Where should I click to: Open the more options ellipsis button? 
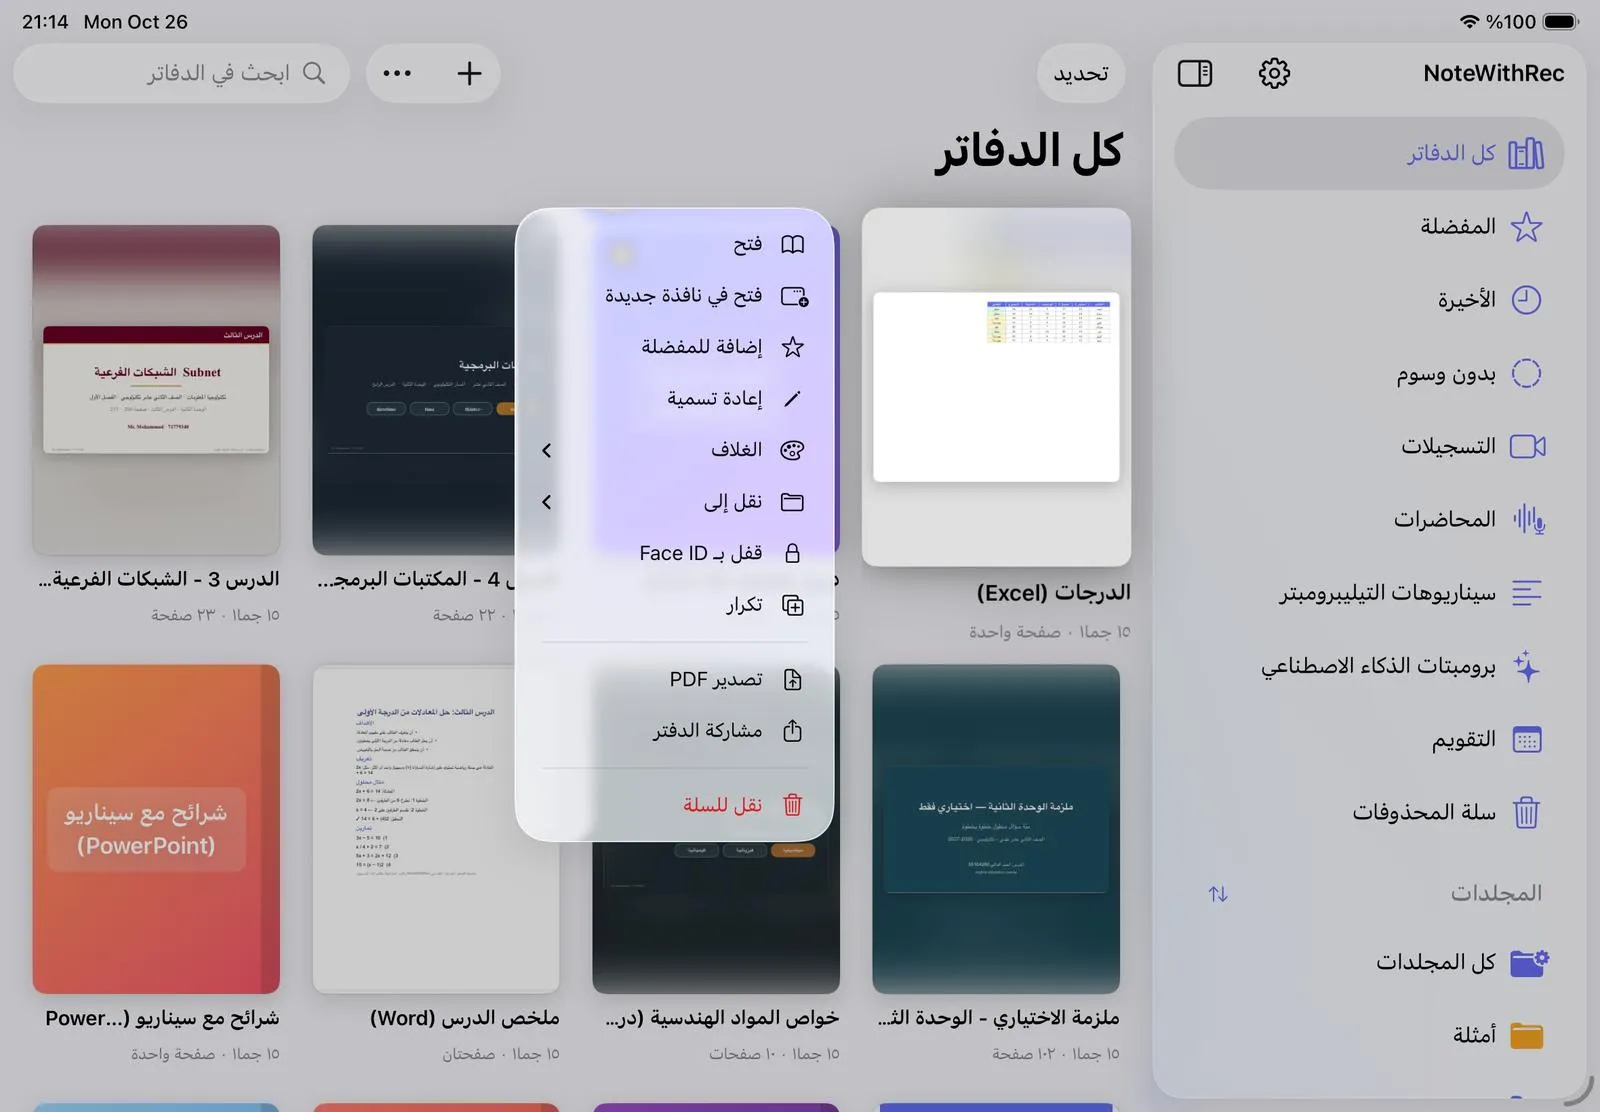[x=397, y=73]
